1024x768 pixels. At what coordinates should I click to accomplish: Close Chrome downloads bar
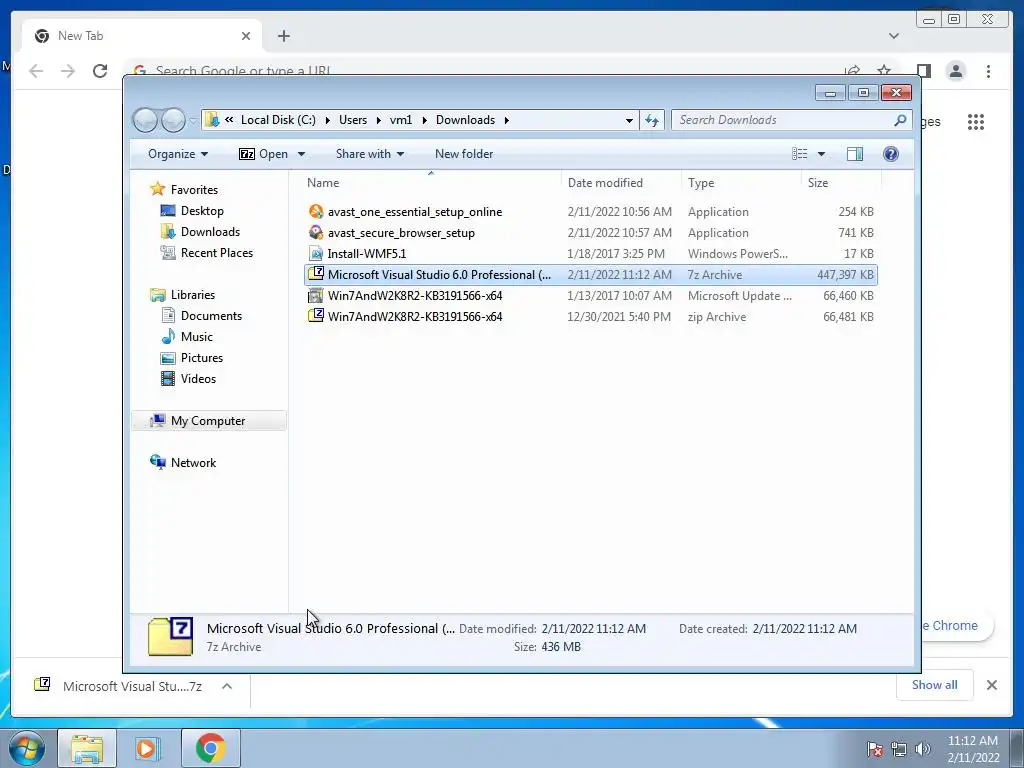pyautogui.click(x=991, y=685)
